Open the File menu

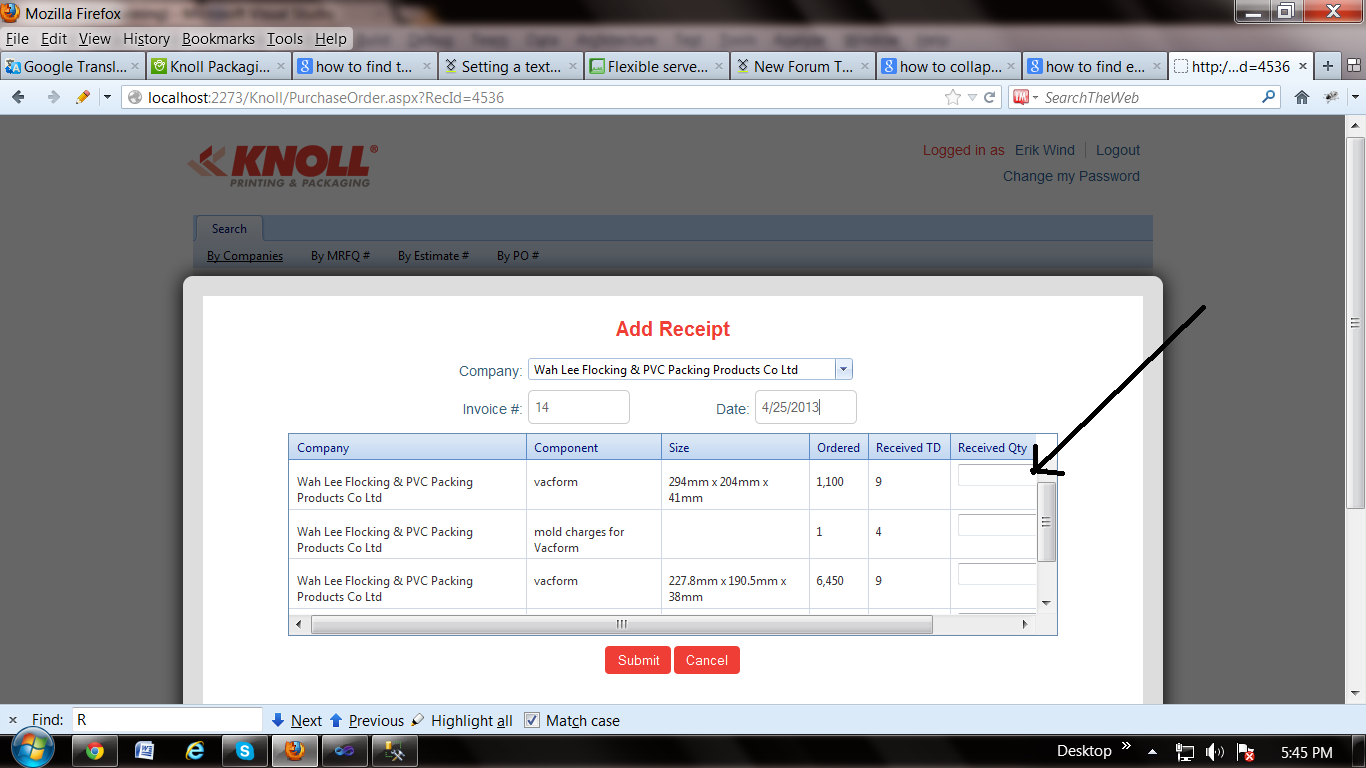[17, 39]
